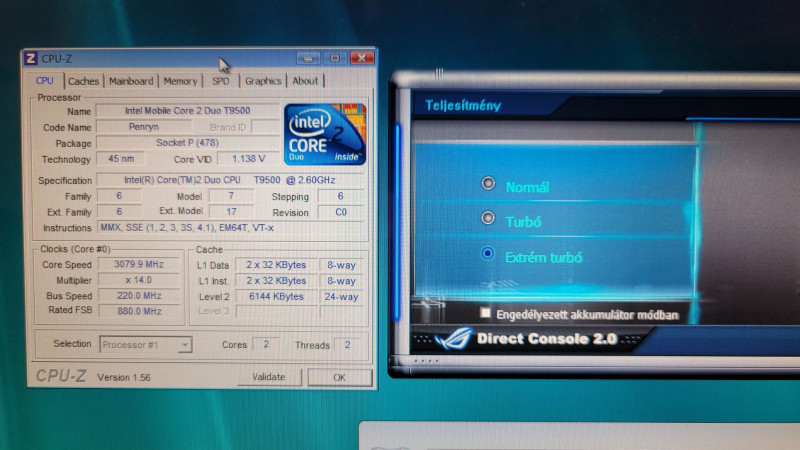
Task: Switch to the SPD tab
Action: [220, 81]
